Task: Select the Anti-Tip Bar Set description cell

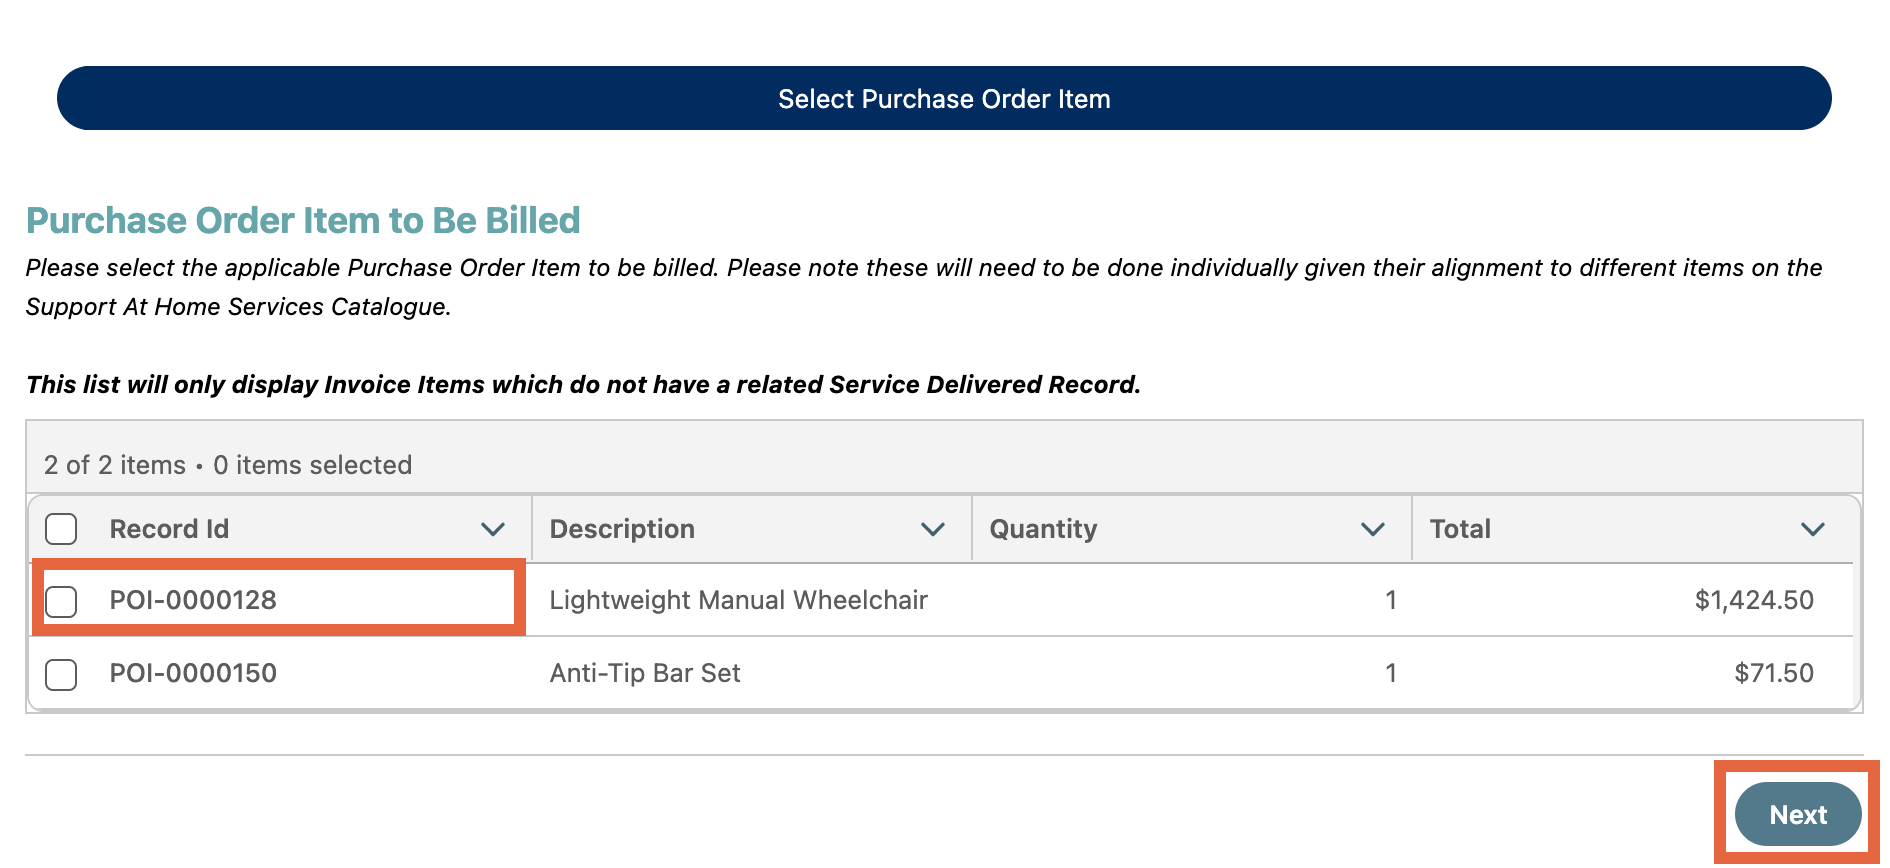Action: 645,673
